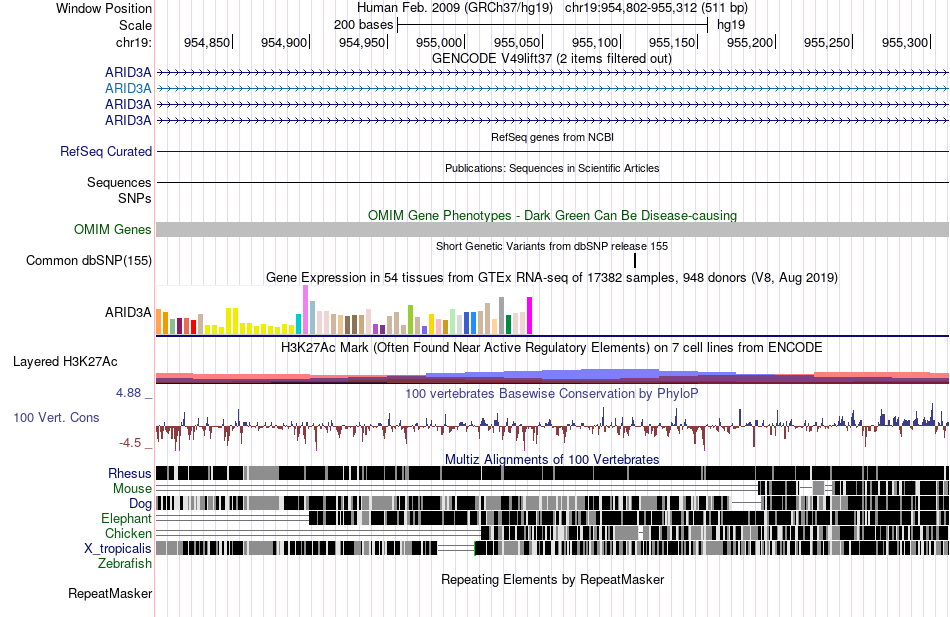Select the Rhesus alignment label
Viewport: 950px width, 617px height.
[130, 473]
